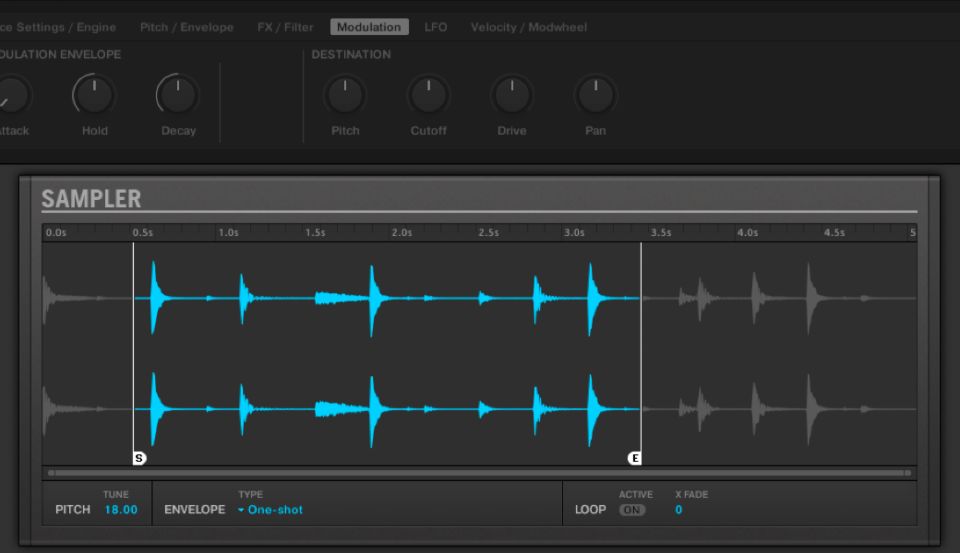960x553 pixels.
Task: Click the waveform horizontal scrollbar
Action: point(479,472)
